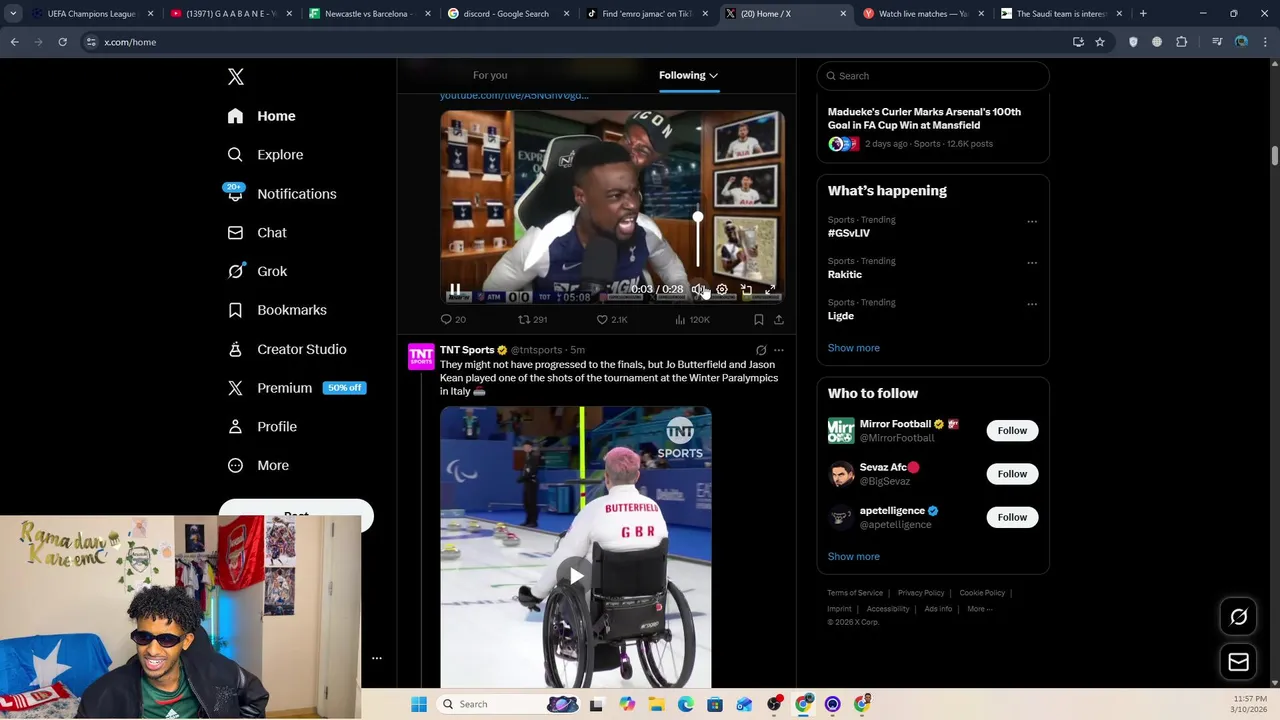Screen dimensions: 1280x720
Task: Click the X search field
Action: click(933, 76)
